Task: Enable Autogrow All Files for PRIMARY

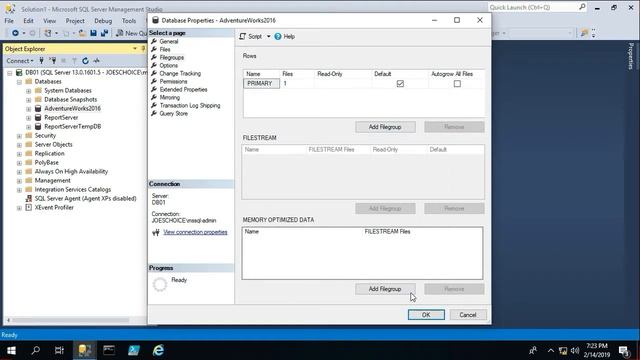Action: [x=457, y=84]
